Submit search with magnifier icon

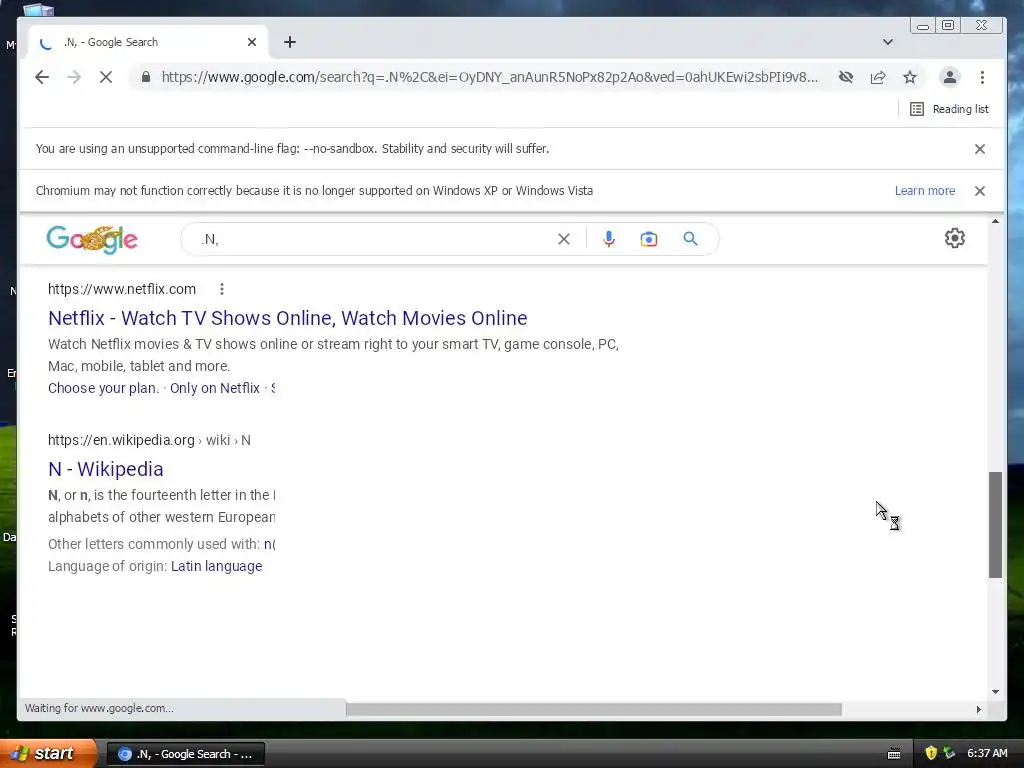coord(690,239)
